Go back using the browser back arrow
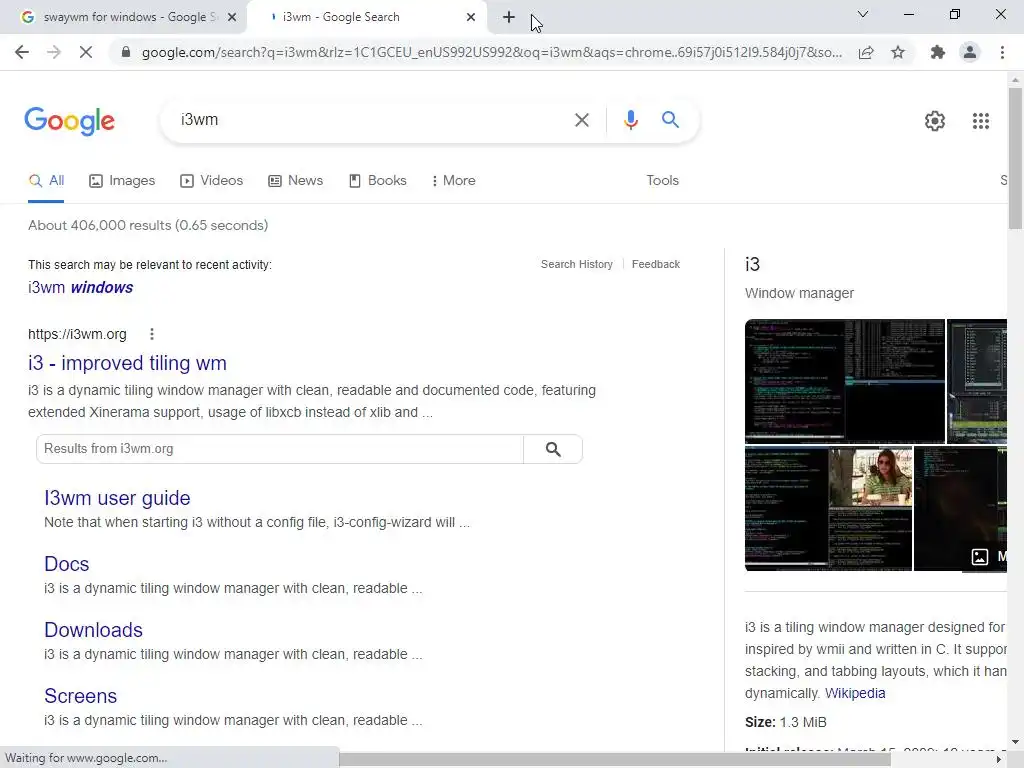Image resolution: width=1024 pixels, height=768 pixels. click(22, 52)
